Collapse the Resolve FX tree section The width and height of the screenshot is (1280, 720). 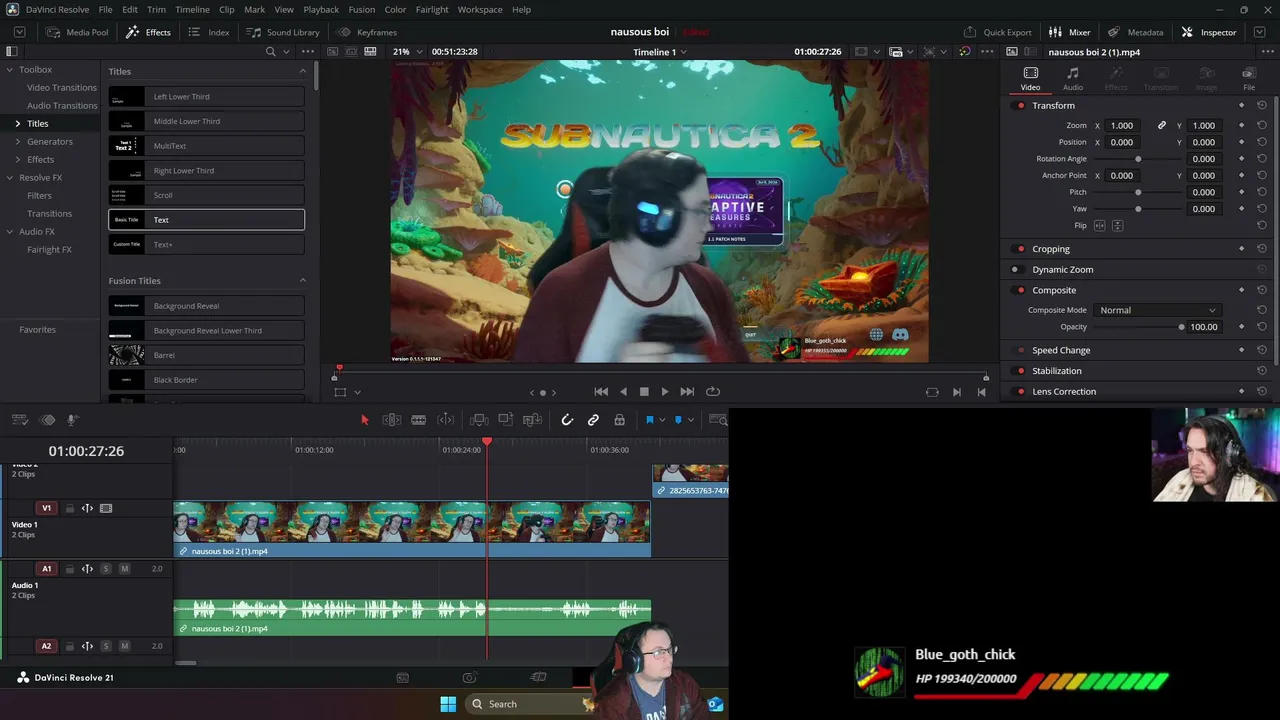coord(9,178)
